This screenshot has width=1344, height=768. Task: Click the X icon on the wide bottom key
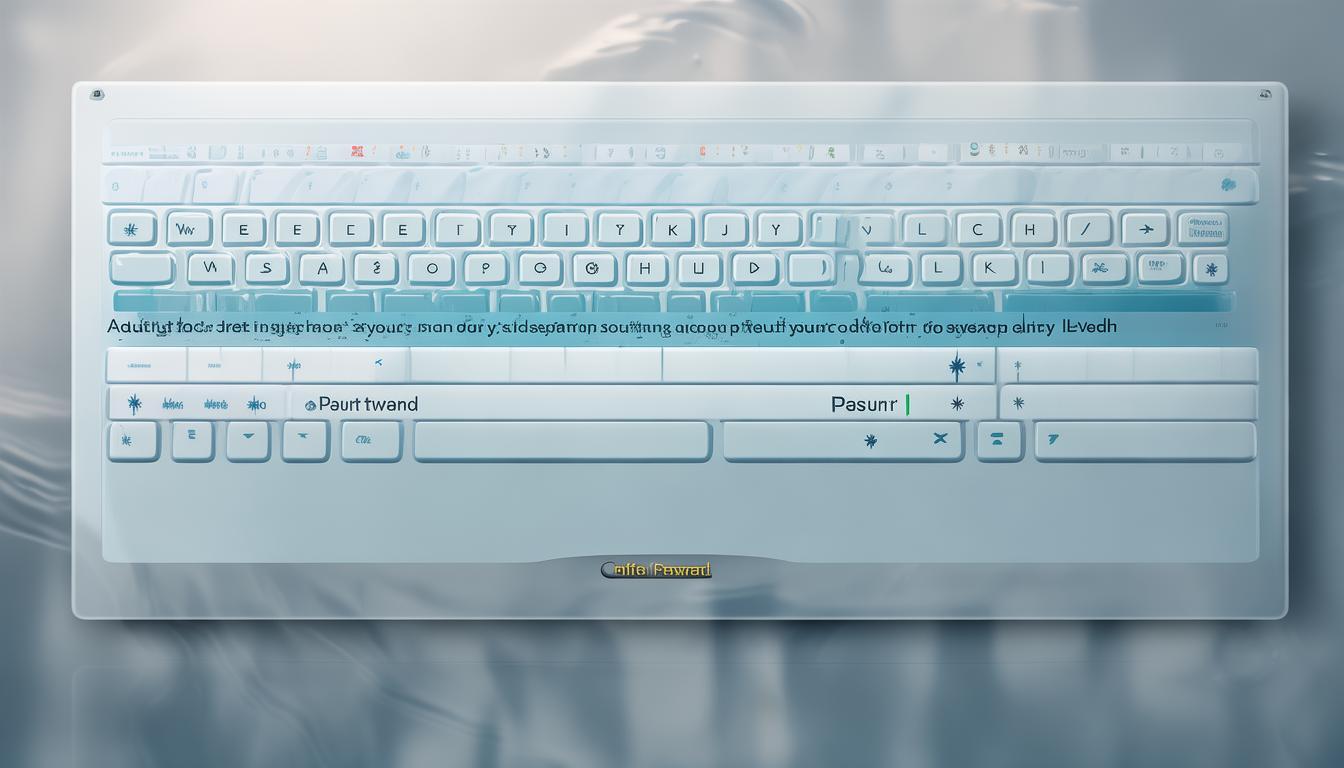pos(940,439)
